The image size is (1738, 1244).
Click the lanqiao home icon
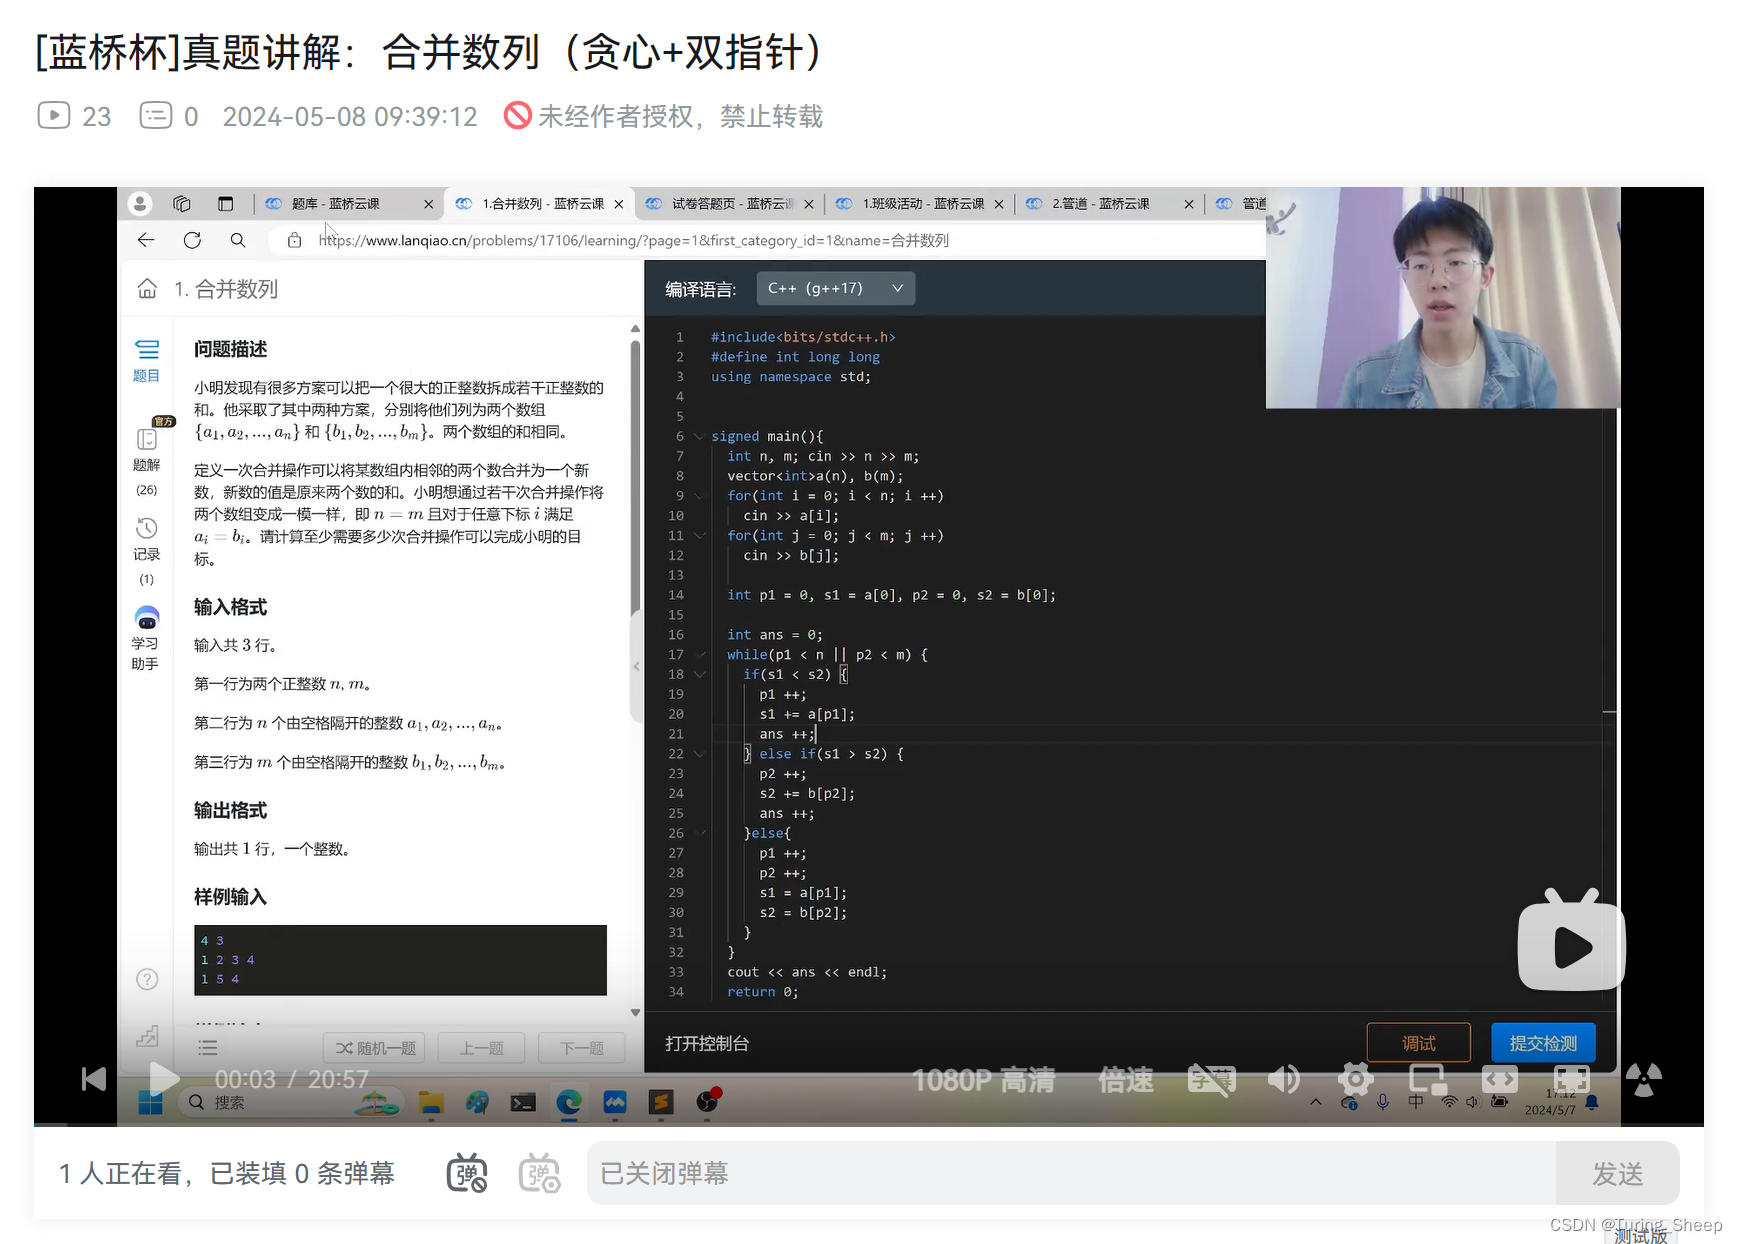(x=147, y=289)
